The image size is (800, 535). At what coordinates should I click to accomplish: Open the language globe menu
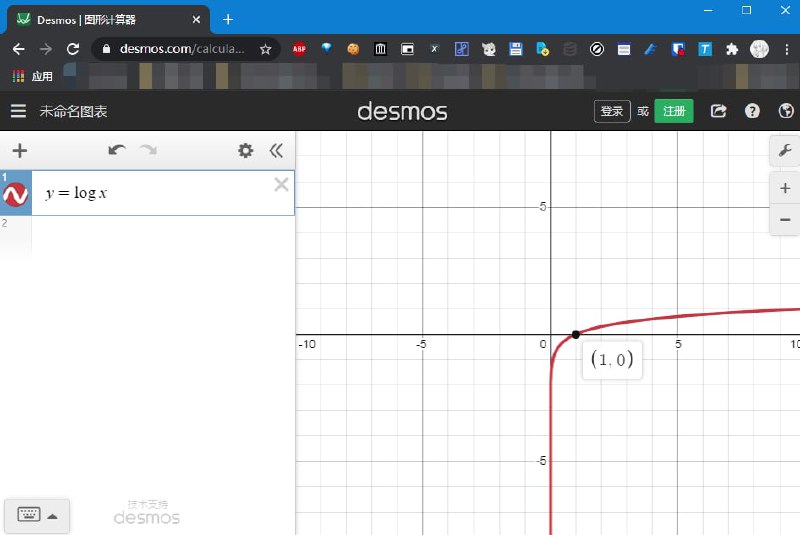click(x=785, y=112)
